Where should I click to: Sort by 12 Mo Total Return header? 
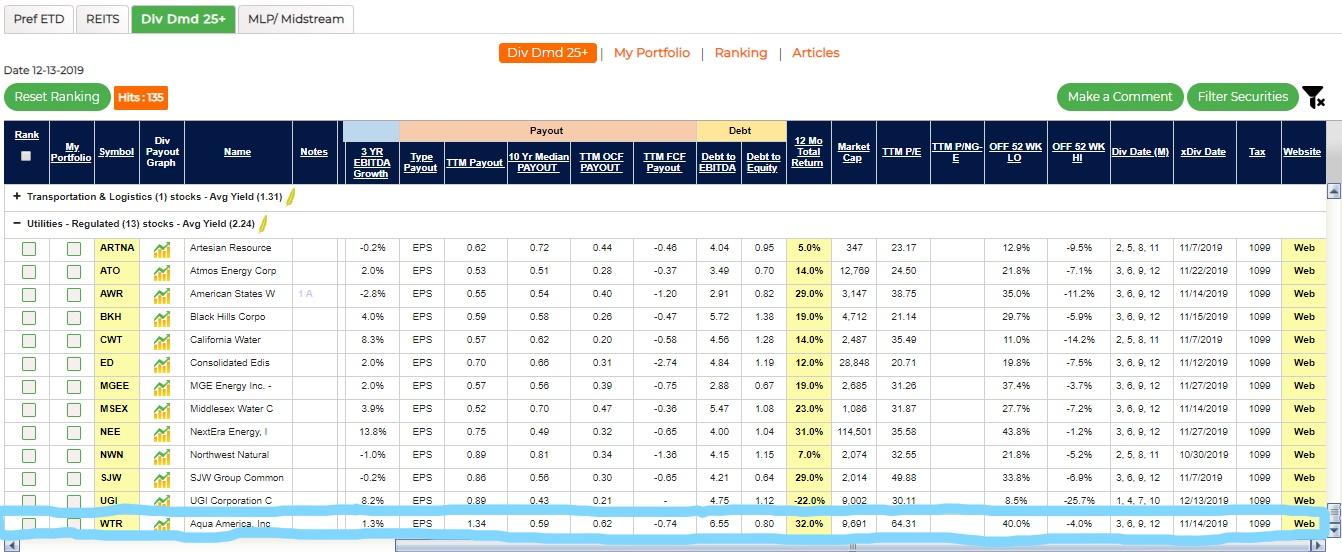click(x=807, y=152)
